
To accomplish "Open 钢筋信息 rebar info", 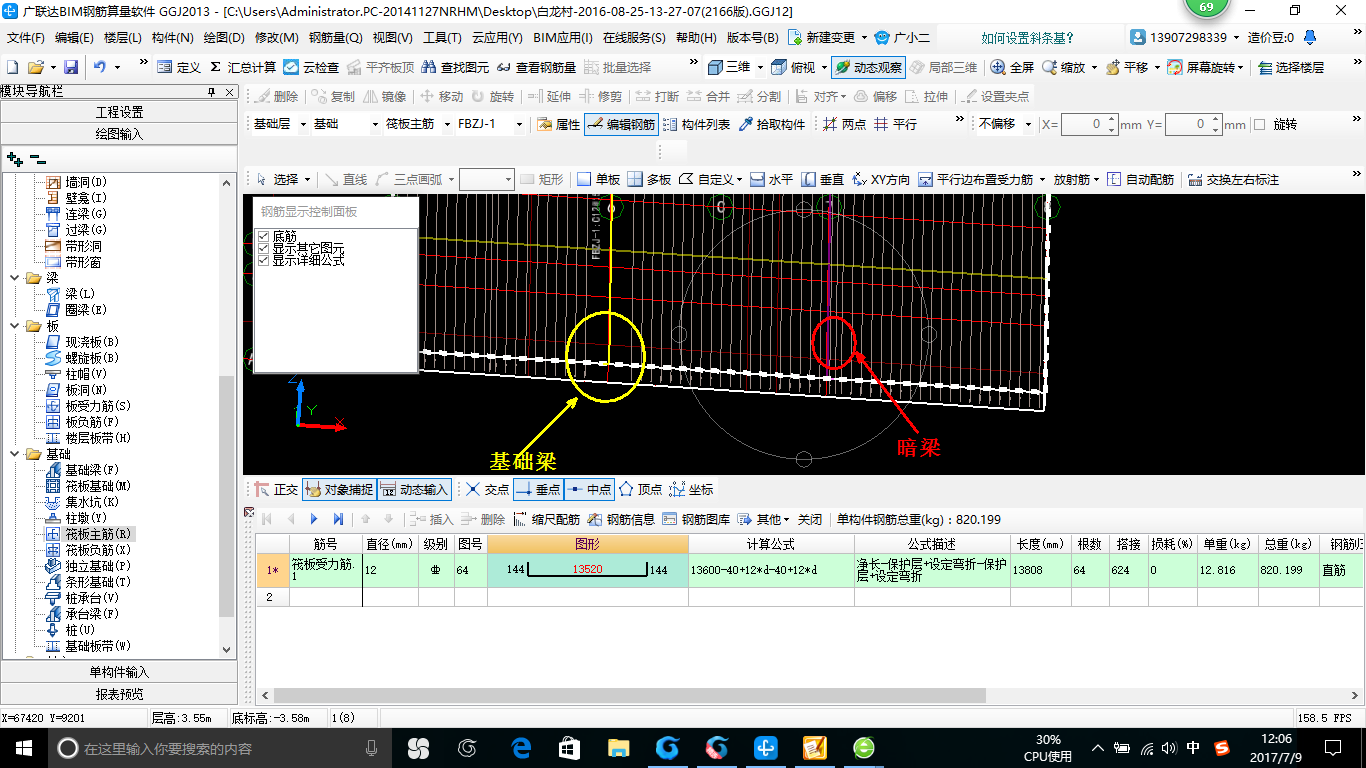I will coord(621,520).
